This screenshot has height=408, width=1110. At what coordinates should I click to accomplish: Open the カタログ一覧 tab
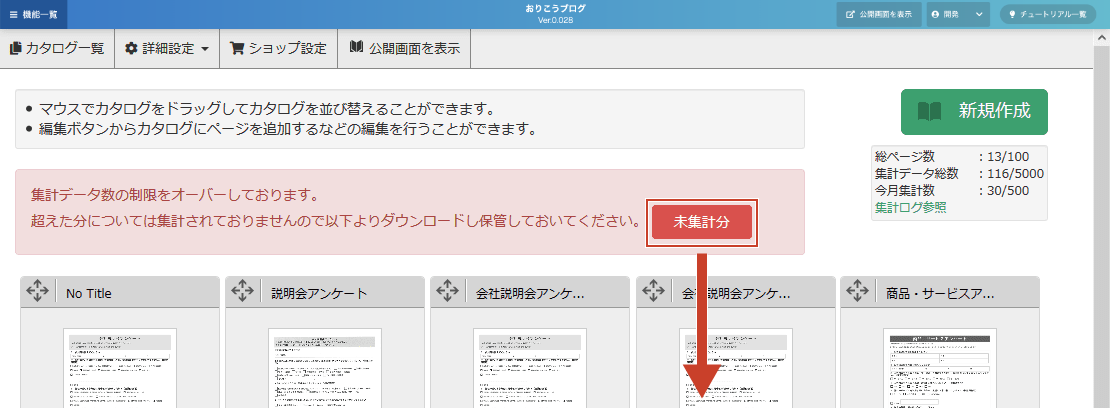[x=57, y=48]
